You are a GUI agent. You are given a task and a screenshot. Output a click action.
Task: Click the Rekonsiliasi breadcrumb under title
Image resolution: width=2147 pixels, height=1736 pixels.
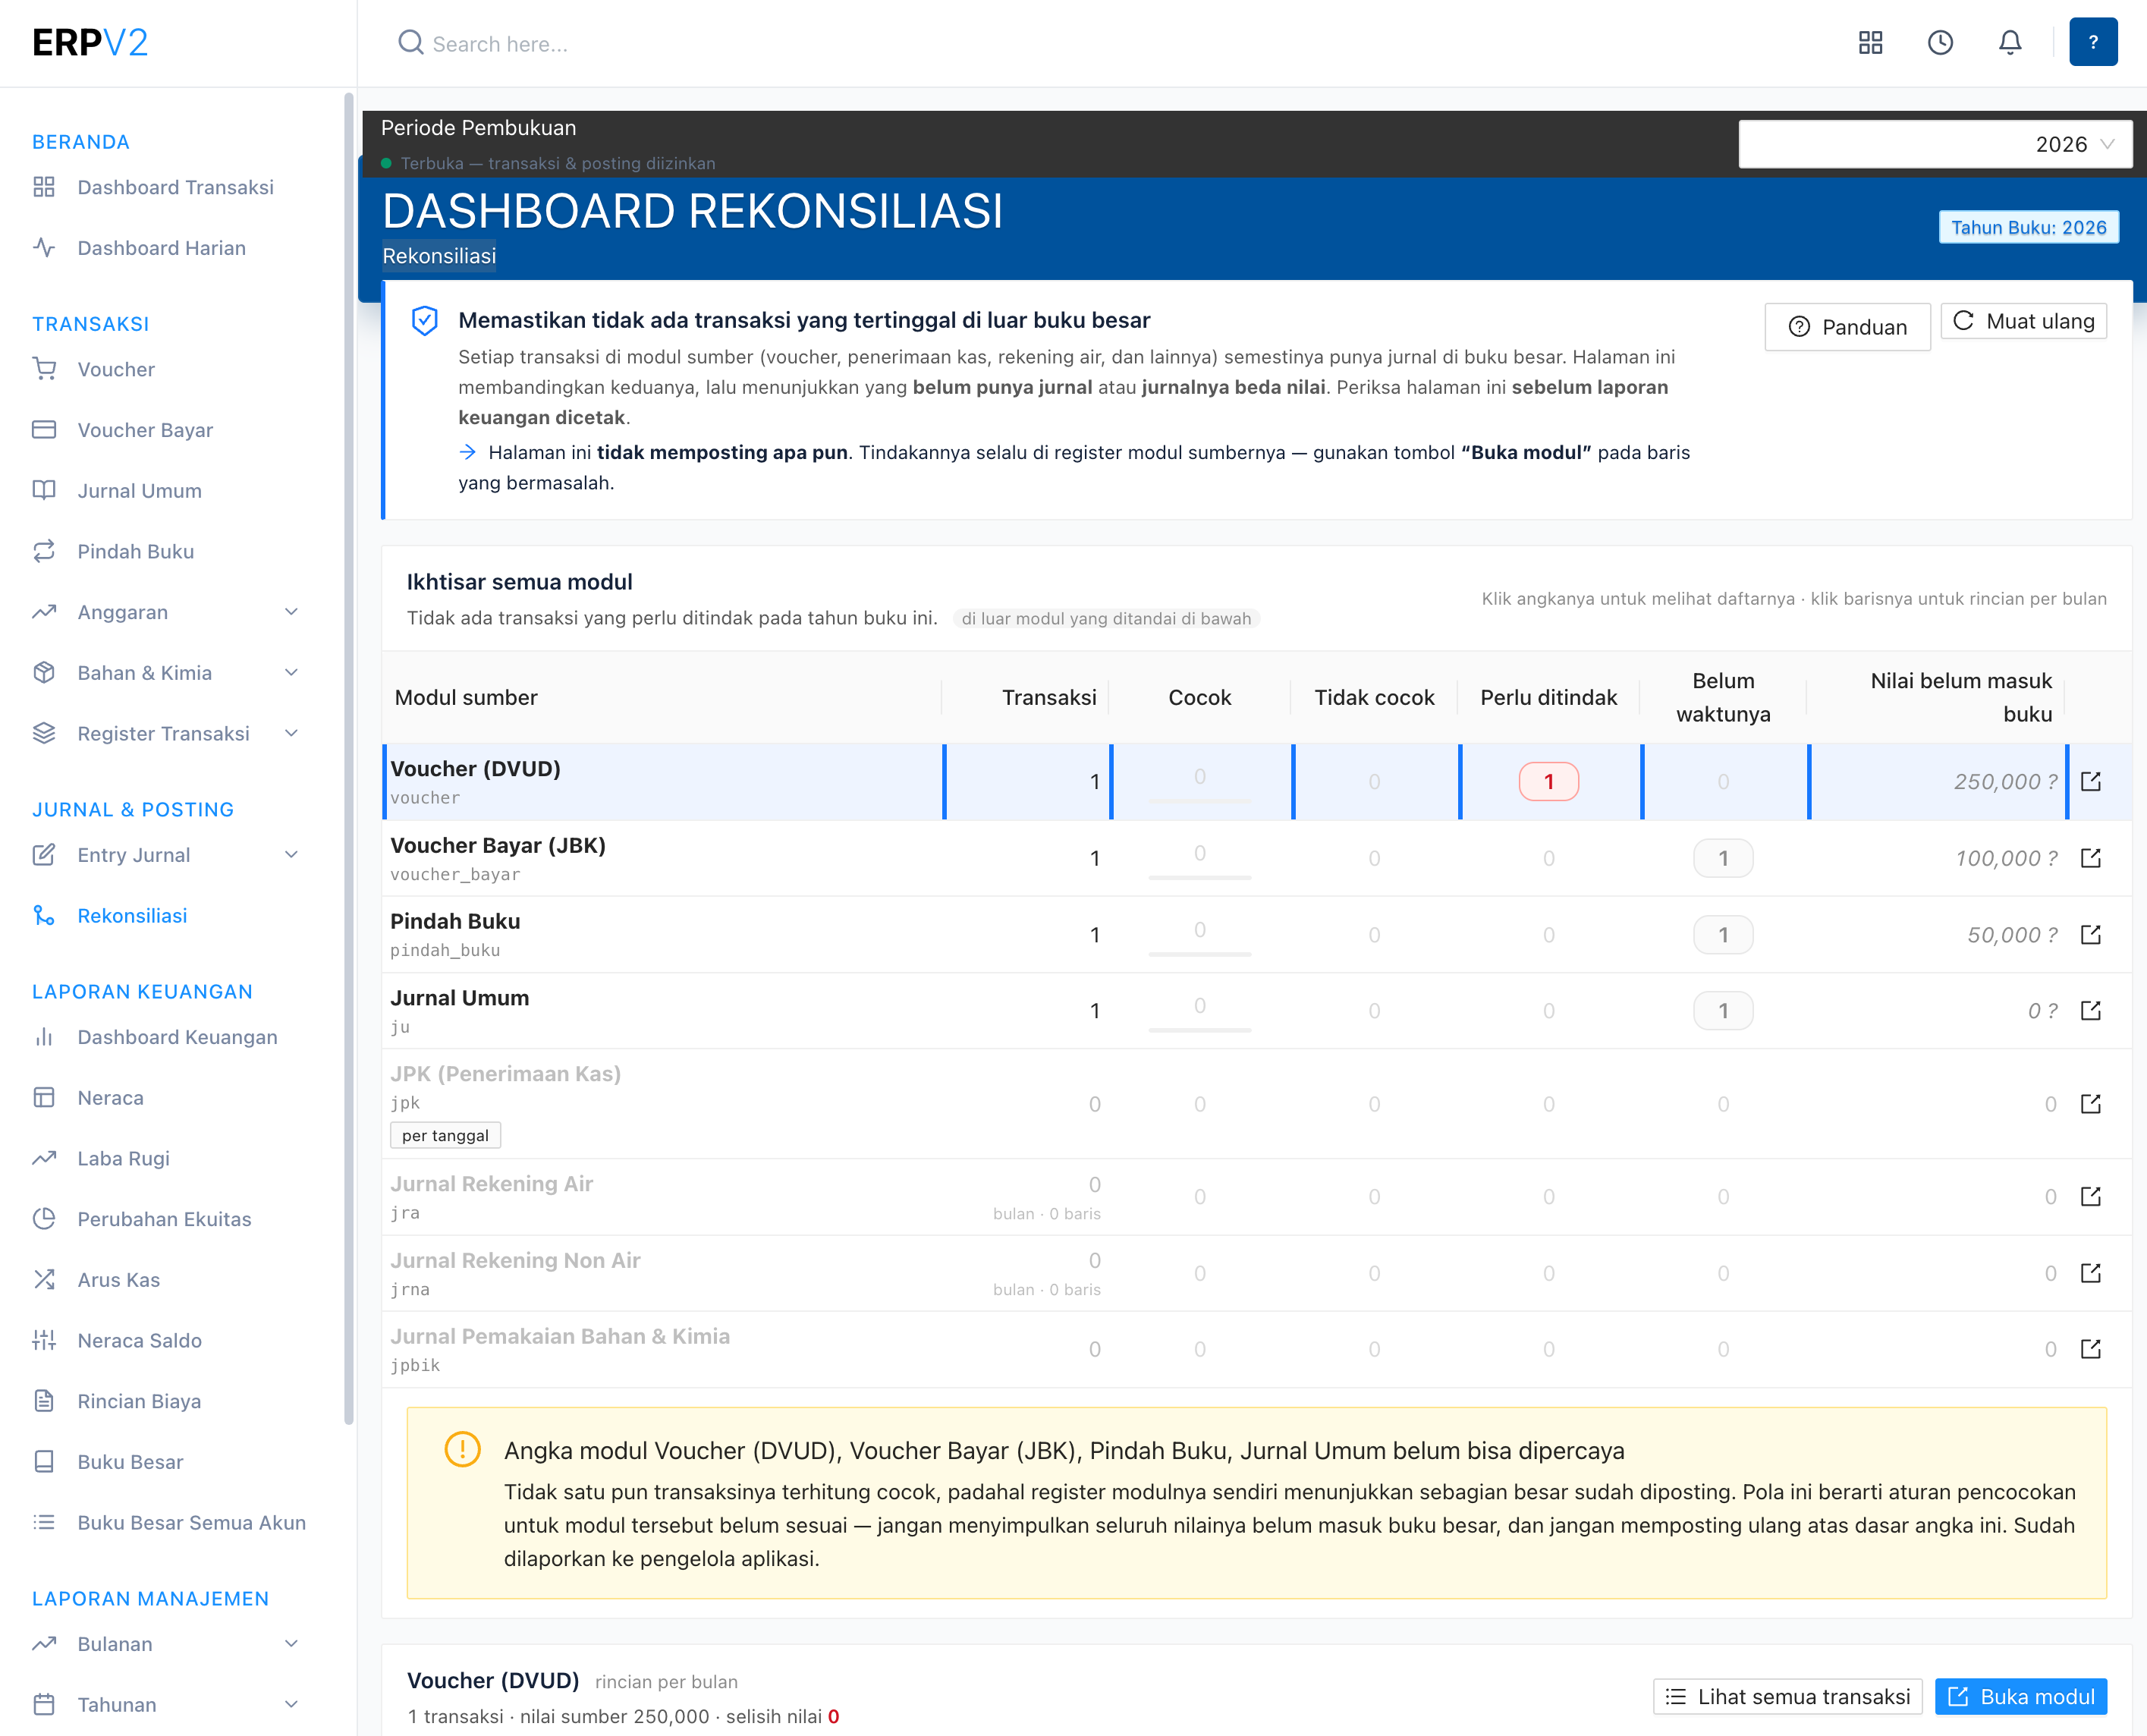(x=439, y=256)
